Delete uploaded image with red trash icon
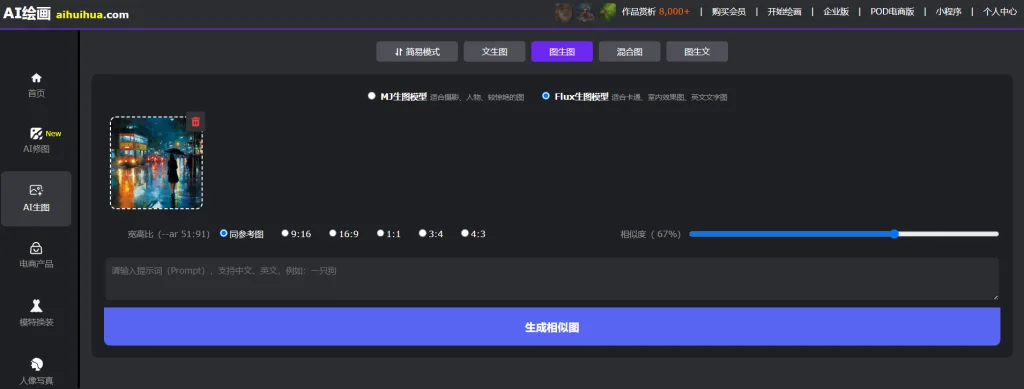Viewport: 1024px width, 389px height. click(196, 121)
